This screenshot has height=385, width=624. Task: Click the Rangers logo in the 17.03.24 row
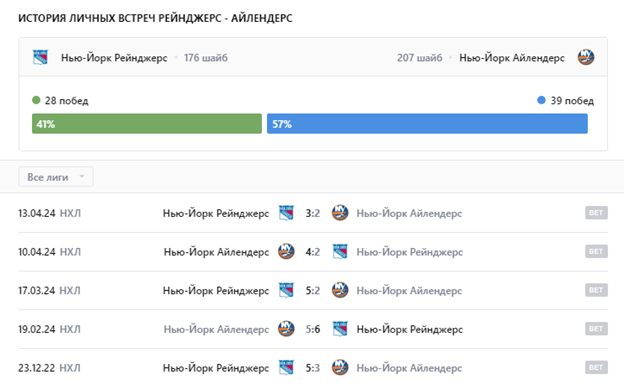click(286, 290)
